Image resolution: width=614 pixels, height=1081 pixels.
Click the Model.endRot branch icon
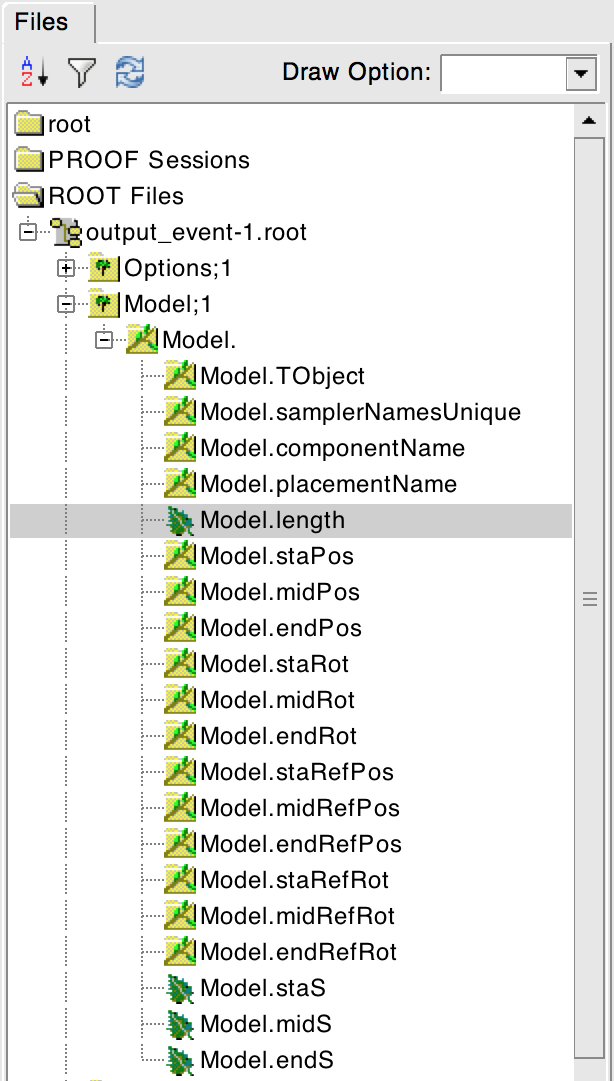pos(180,736)
